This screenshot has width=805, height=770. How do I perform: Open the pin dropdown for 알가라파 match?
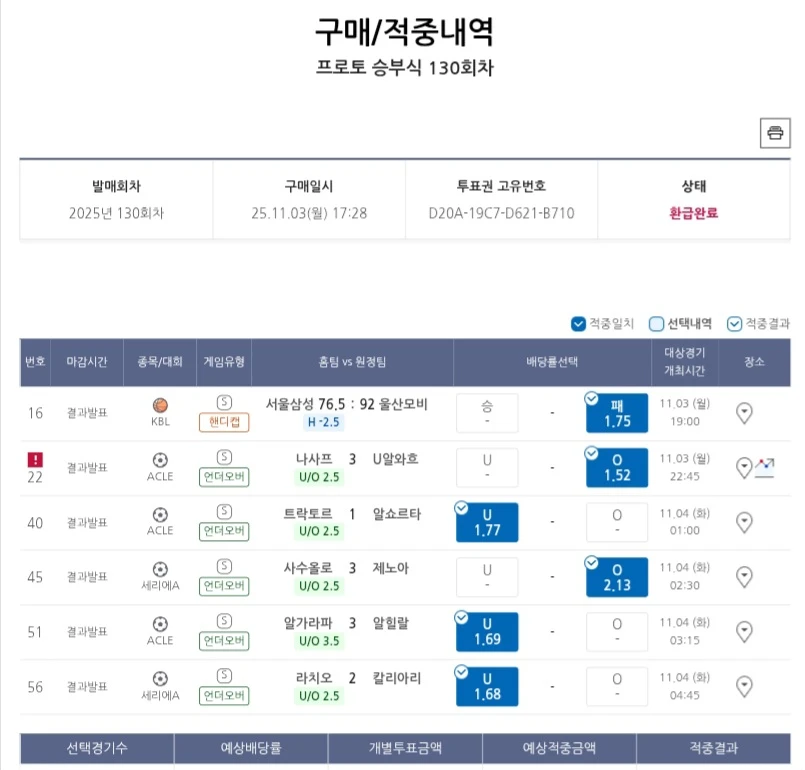(x=744, y=631)
